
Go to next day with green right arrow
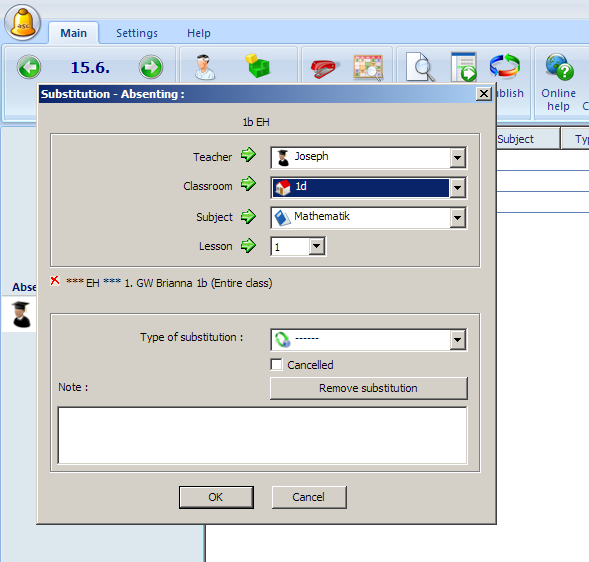click(x=151, y=67)
